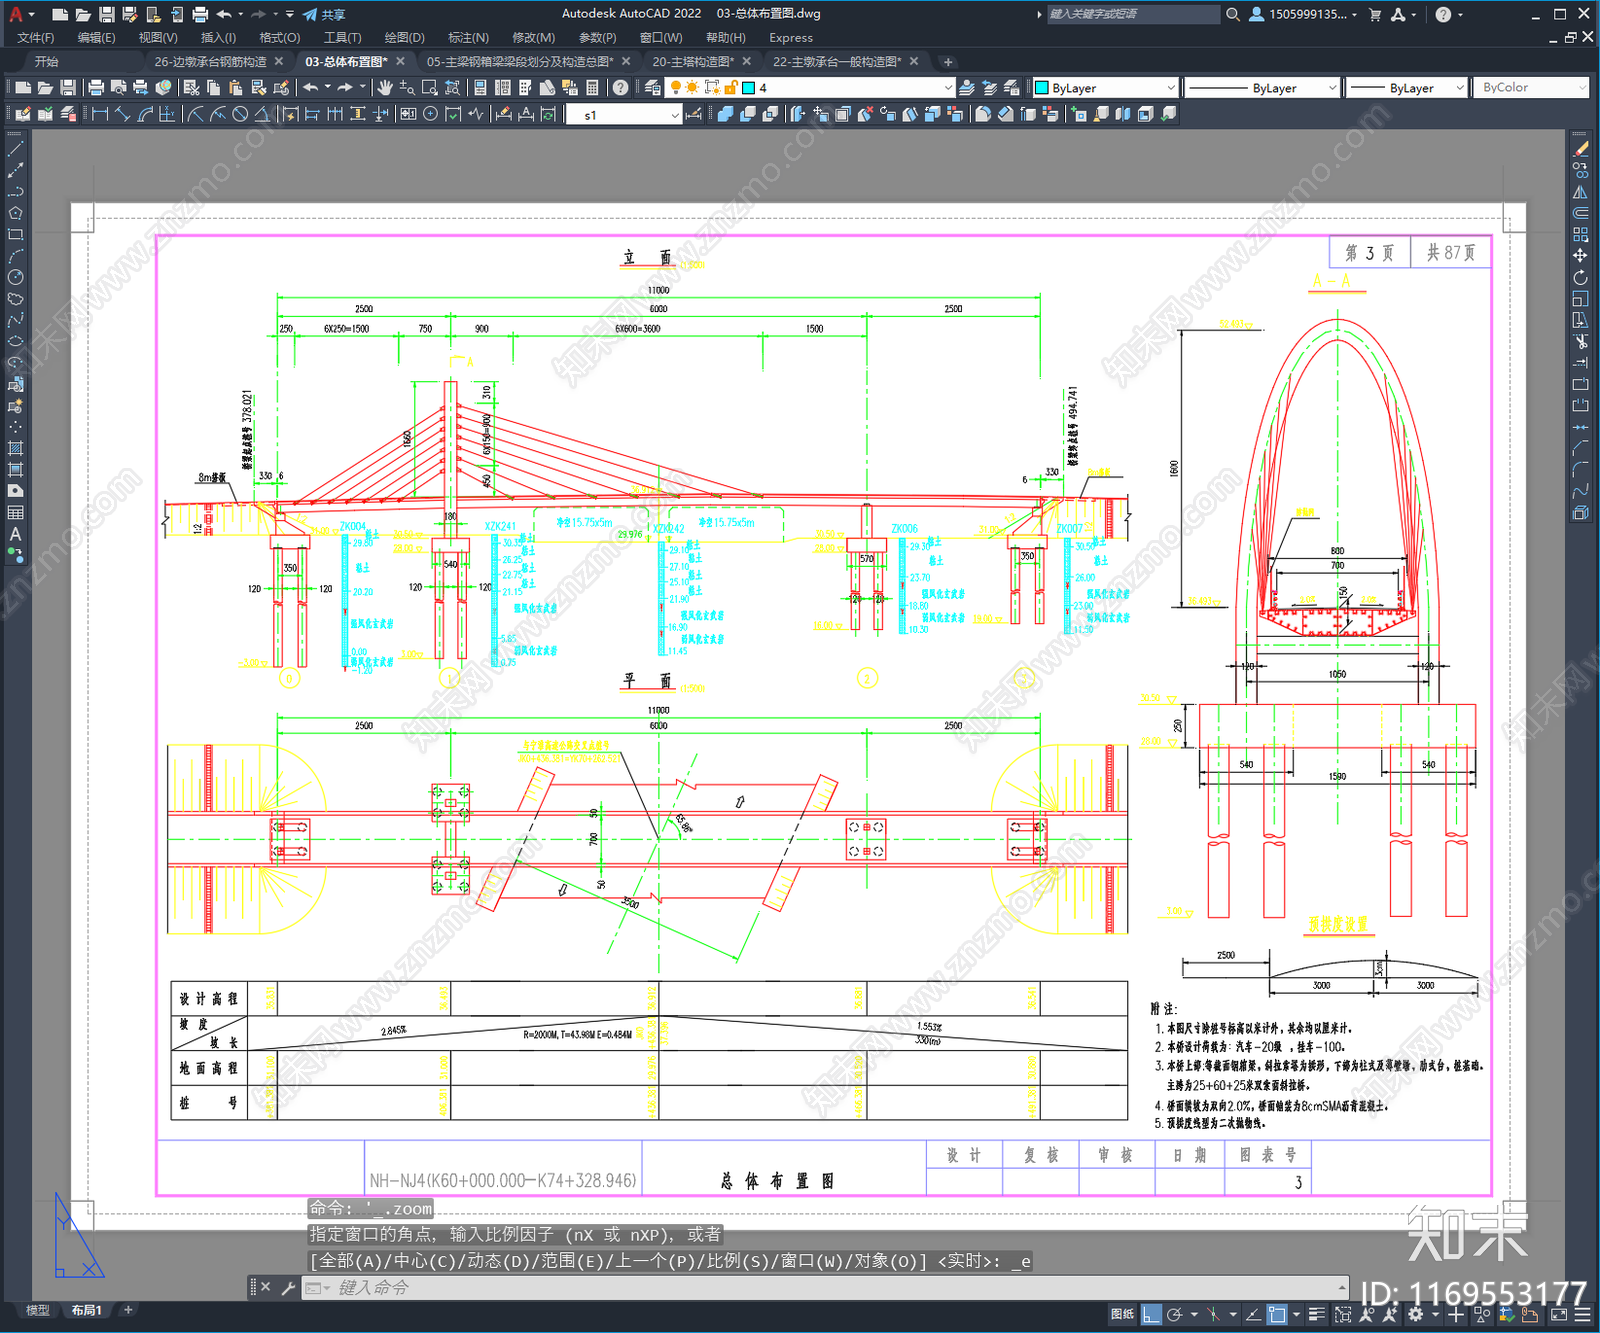
Task: Select the Diameter dimension tool
Action: [x=240, y=114]
